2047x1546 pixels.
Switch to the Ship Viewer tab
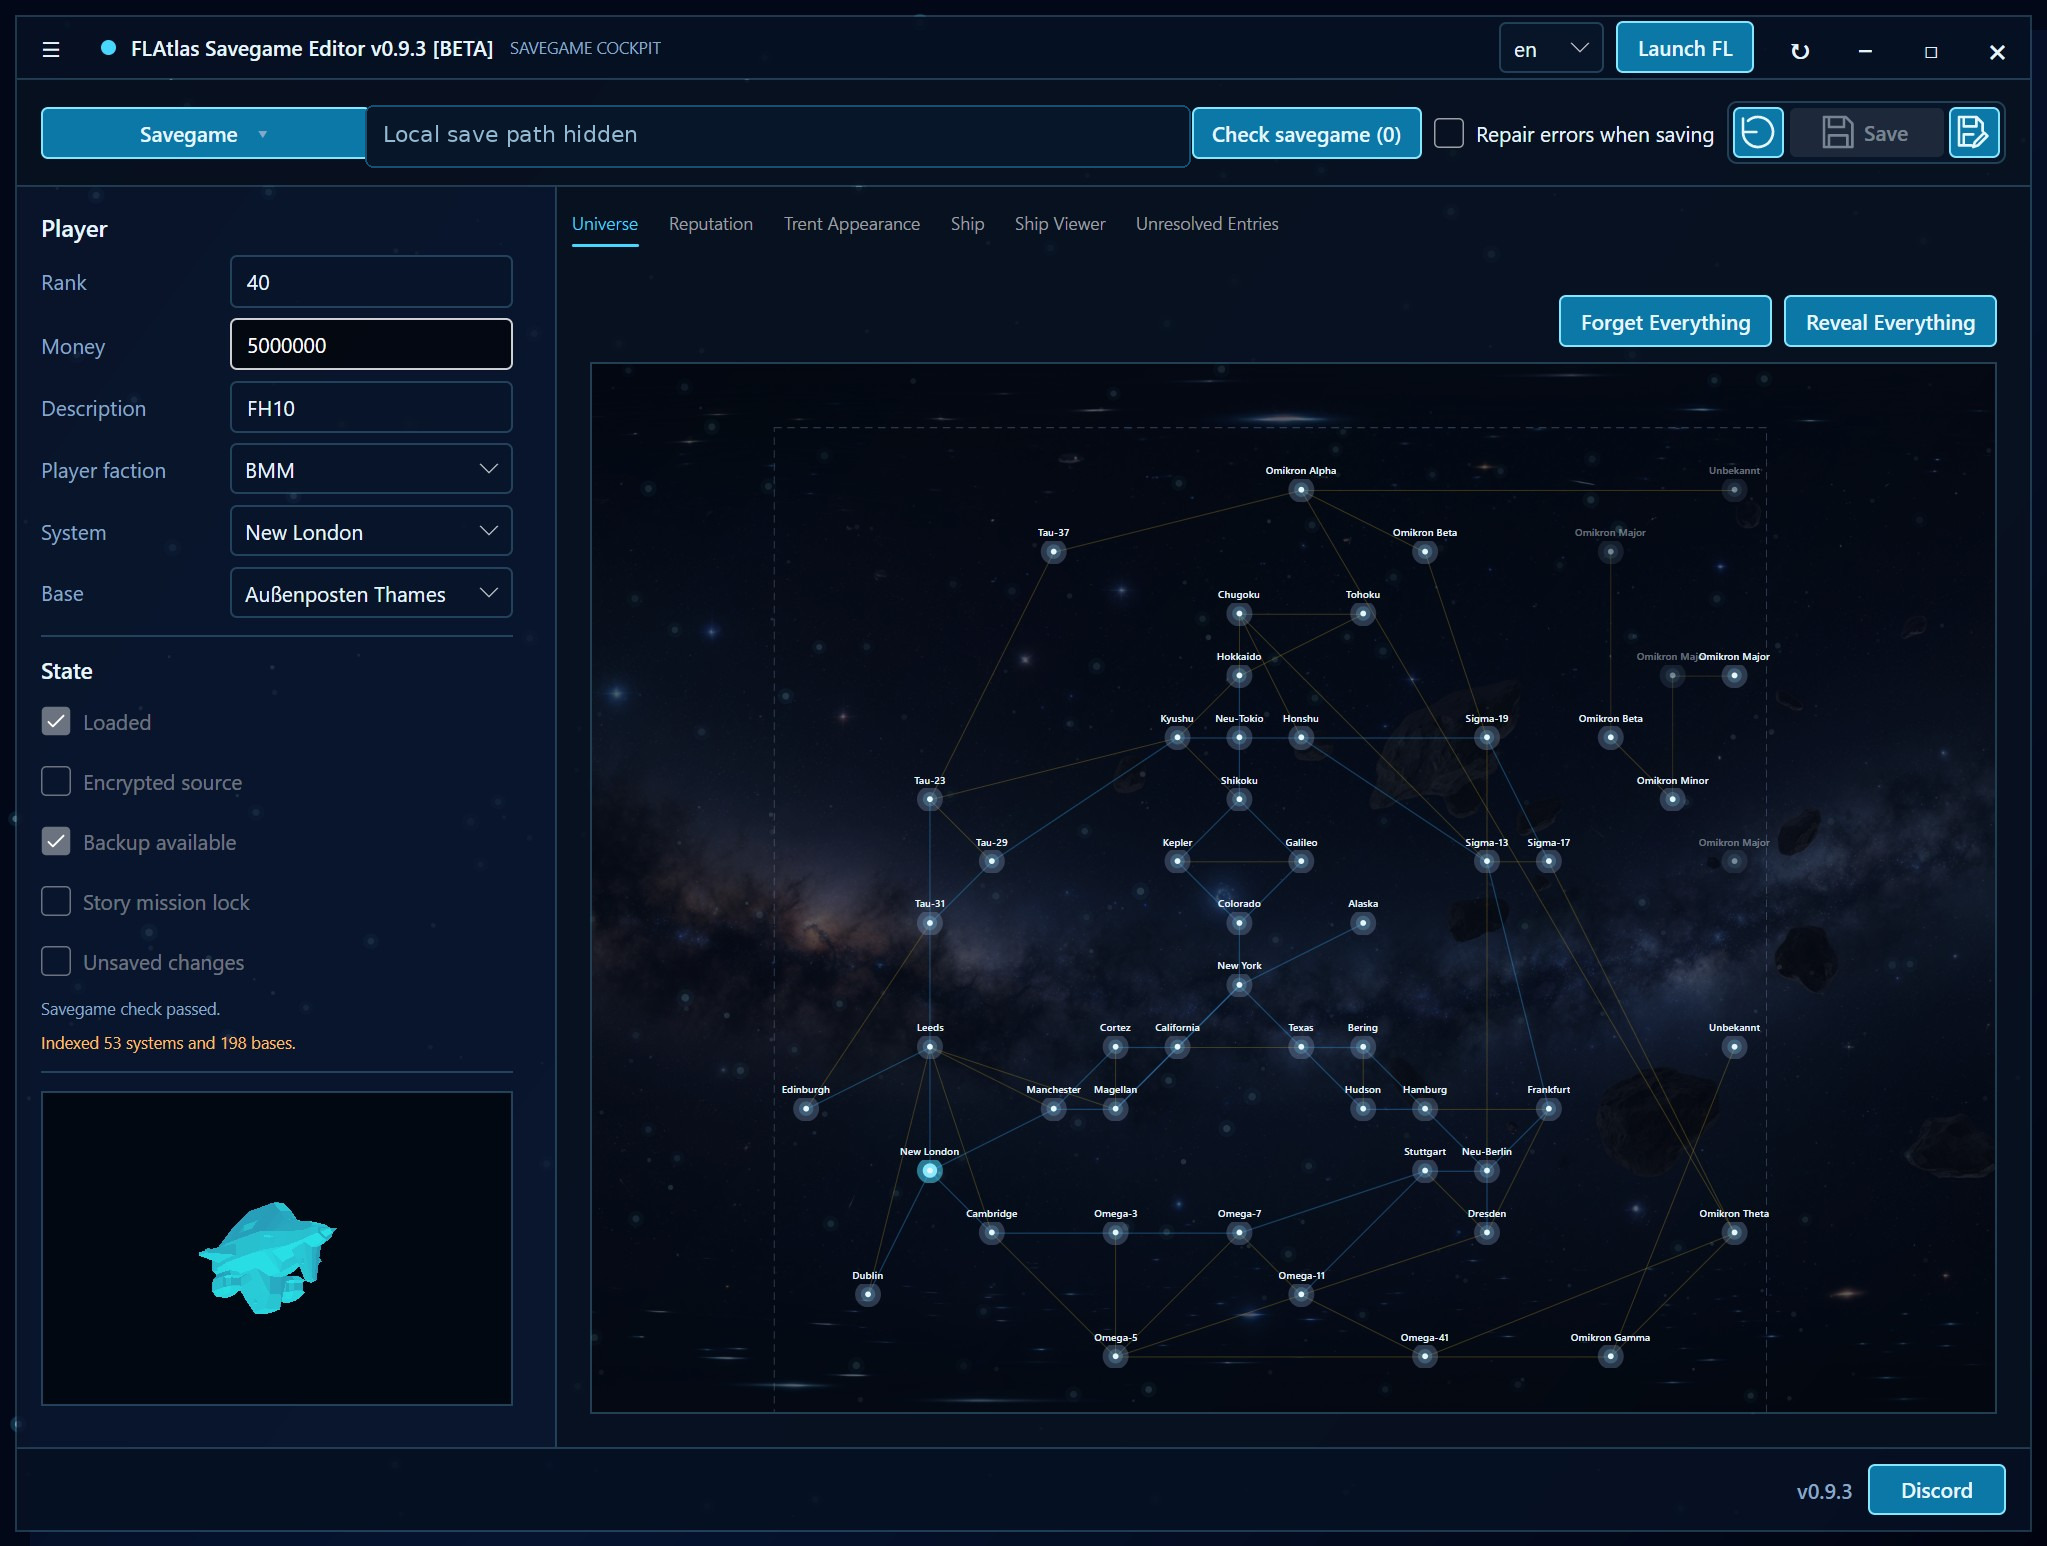(1060, 224)
